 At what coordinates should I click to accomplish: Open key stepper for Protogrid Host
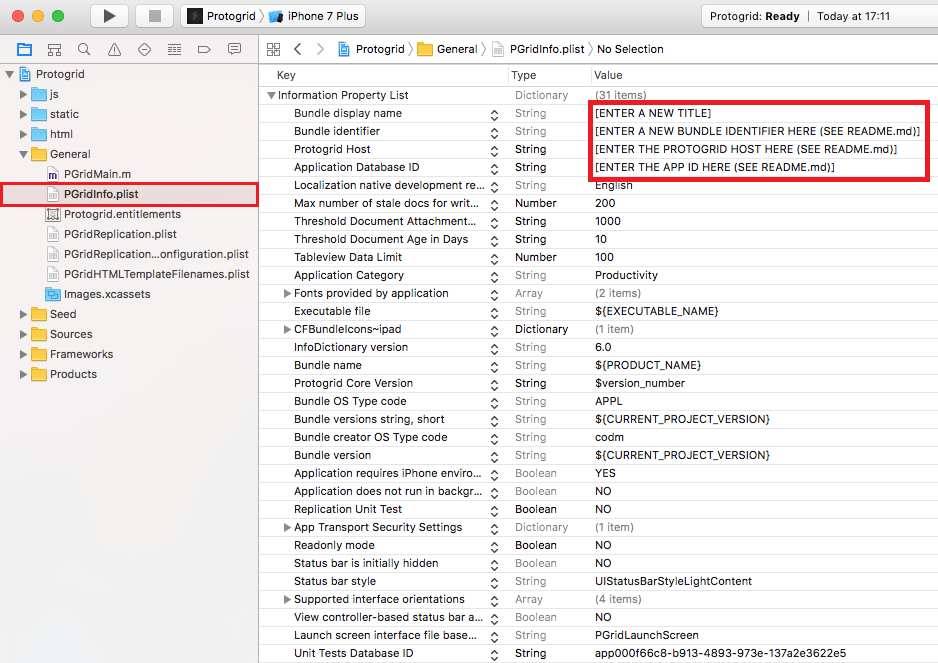click(494, 150)
